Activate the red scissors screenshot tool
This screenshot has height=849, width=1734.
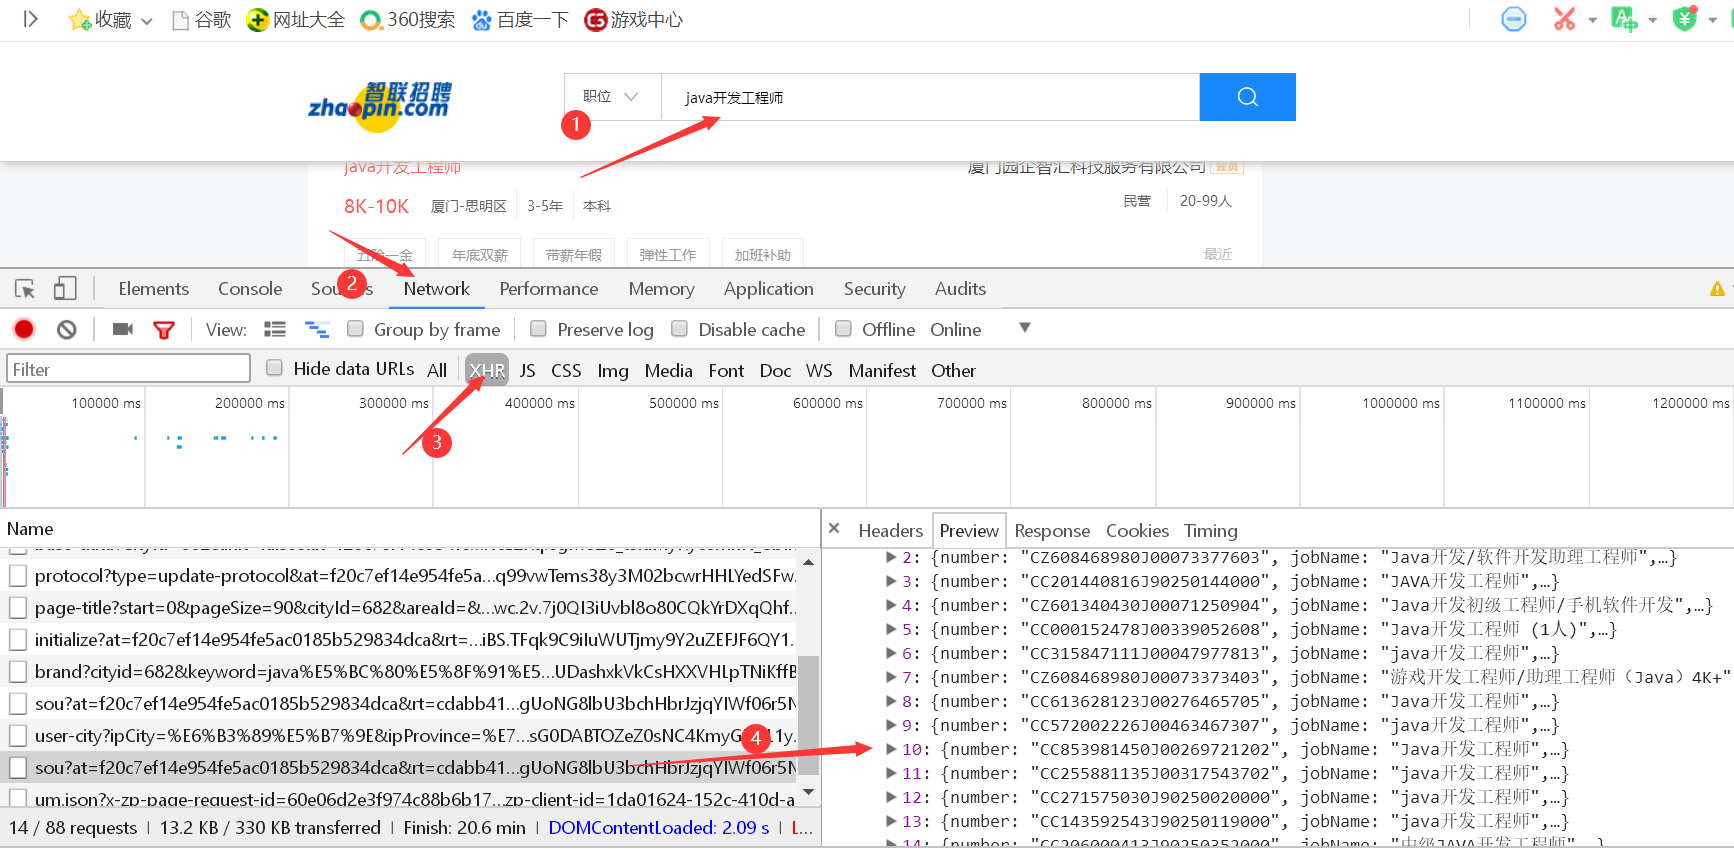point(1564,19)
